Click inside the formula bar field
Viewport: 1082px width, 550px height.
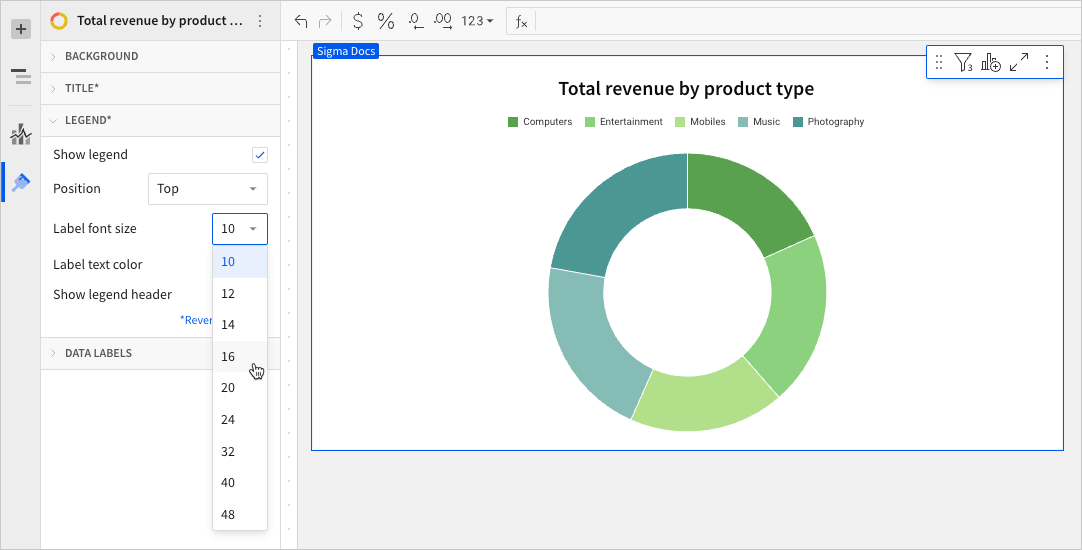[800, 21]
